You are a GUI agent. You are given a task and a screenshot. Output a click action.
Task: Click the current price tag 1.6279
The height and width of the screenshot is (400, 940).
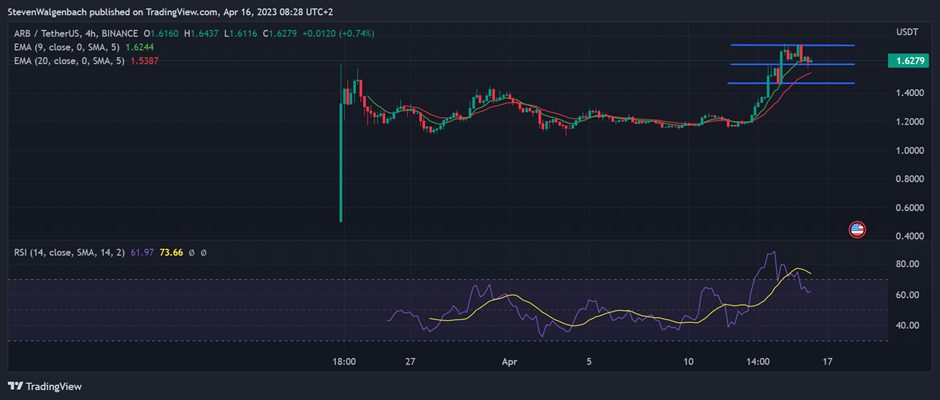908,61
